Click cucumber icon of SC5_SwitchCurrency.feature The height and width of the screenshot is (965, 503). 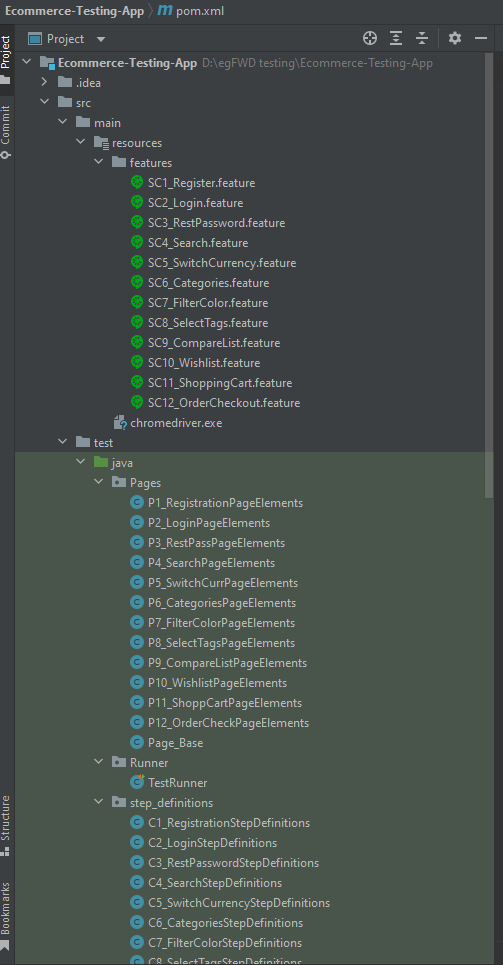tap(137, 262)
